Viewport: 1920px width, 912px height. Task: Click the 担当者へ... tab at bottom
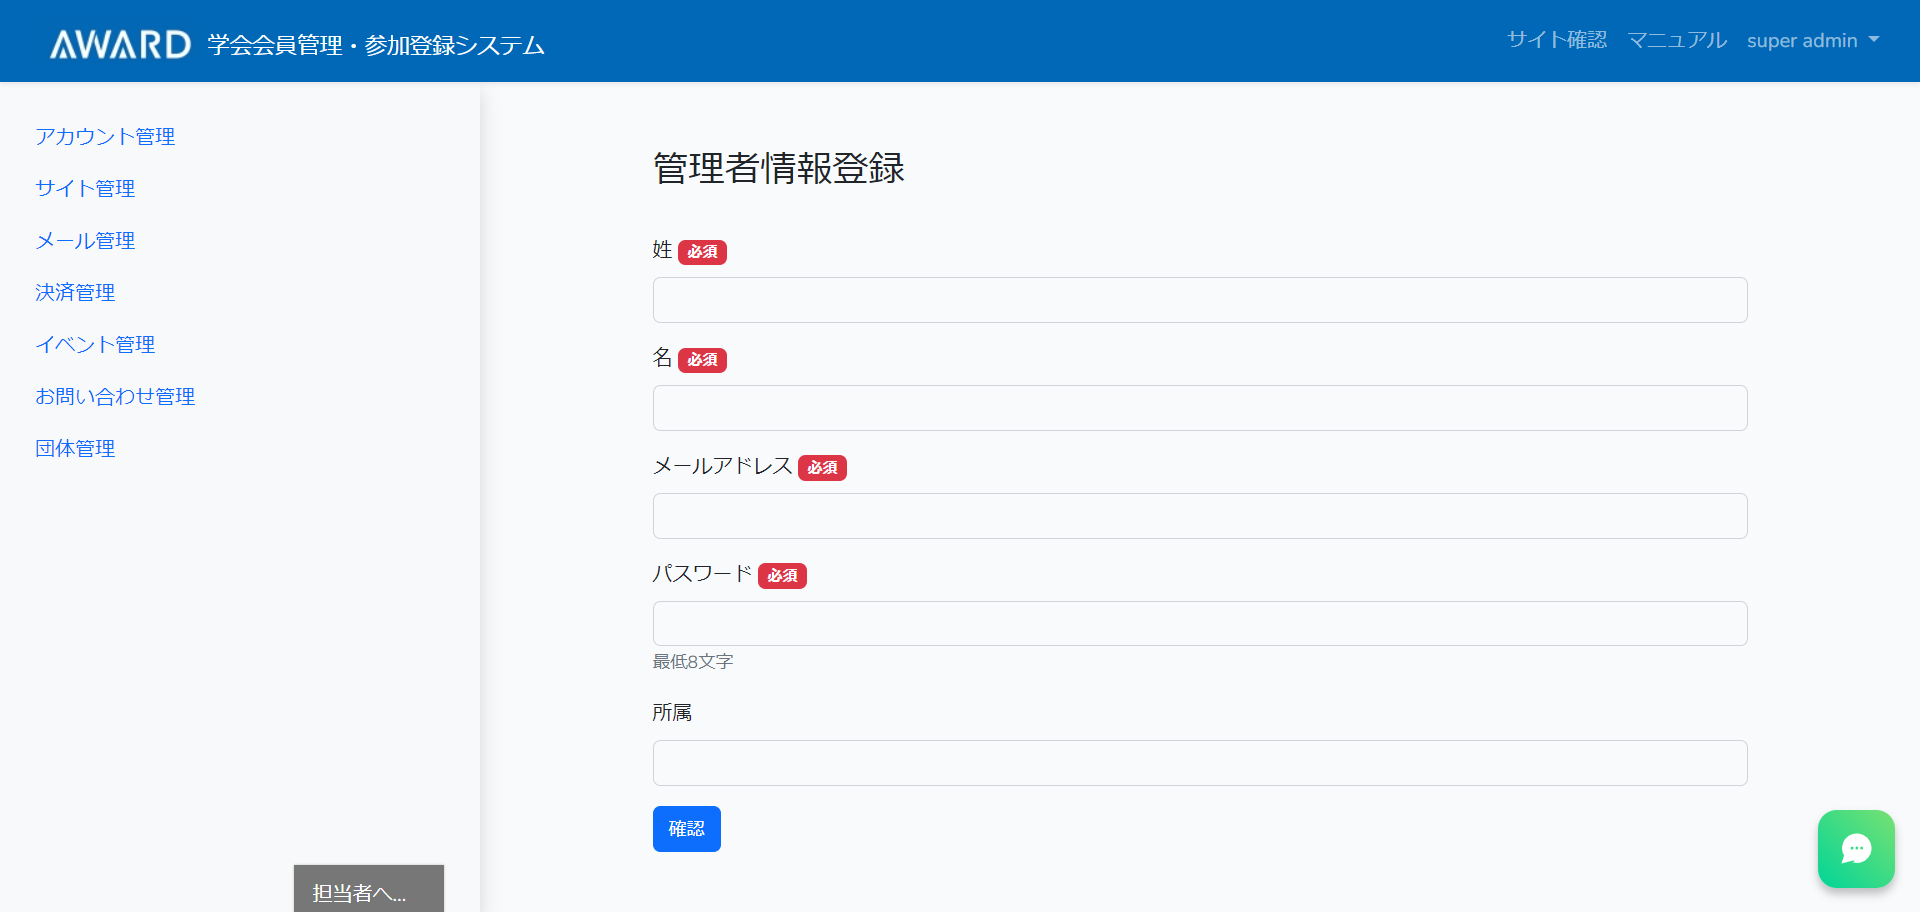click(369, 889)
